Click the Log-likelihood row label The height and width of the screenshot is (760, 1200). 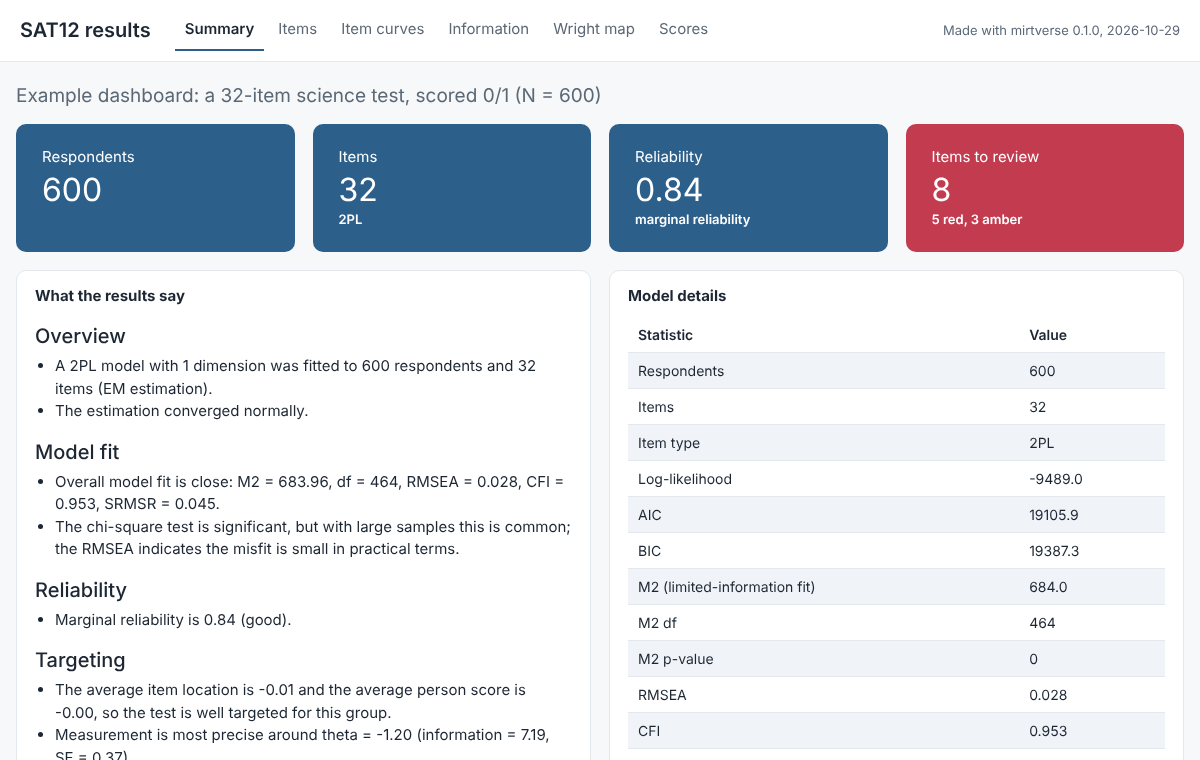[685, 479]
